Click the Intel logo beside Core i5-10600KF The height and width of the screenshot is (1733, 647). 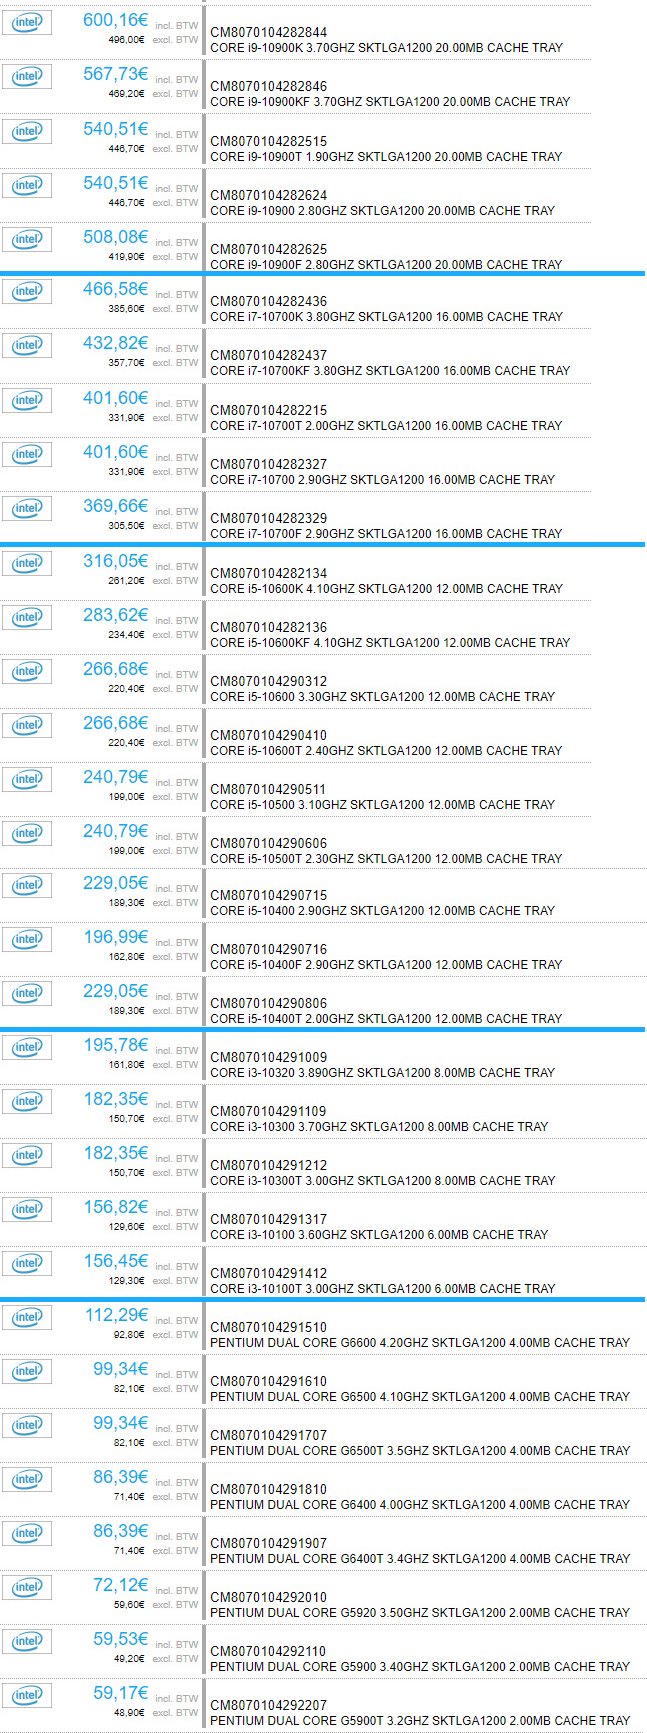pos(27,617)
